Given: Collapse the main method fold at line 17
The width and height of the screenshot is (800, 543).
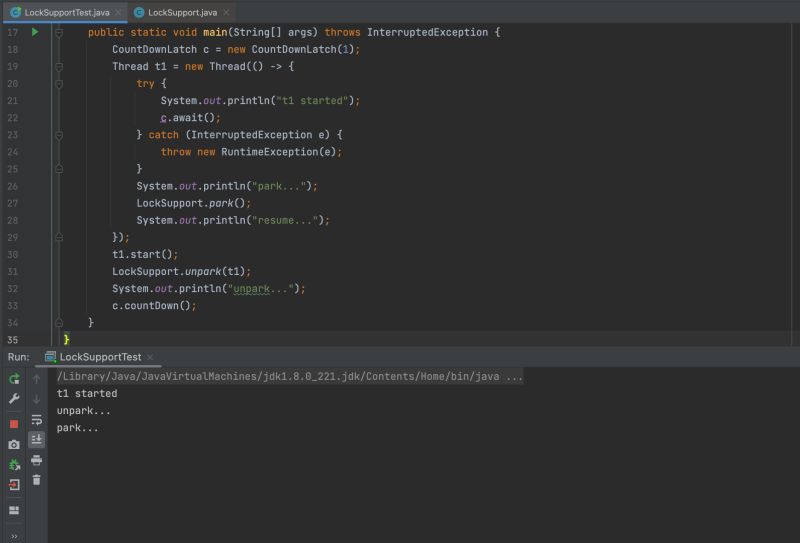Looking at the screenshot, I should [59, 33].
